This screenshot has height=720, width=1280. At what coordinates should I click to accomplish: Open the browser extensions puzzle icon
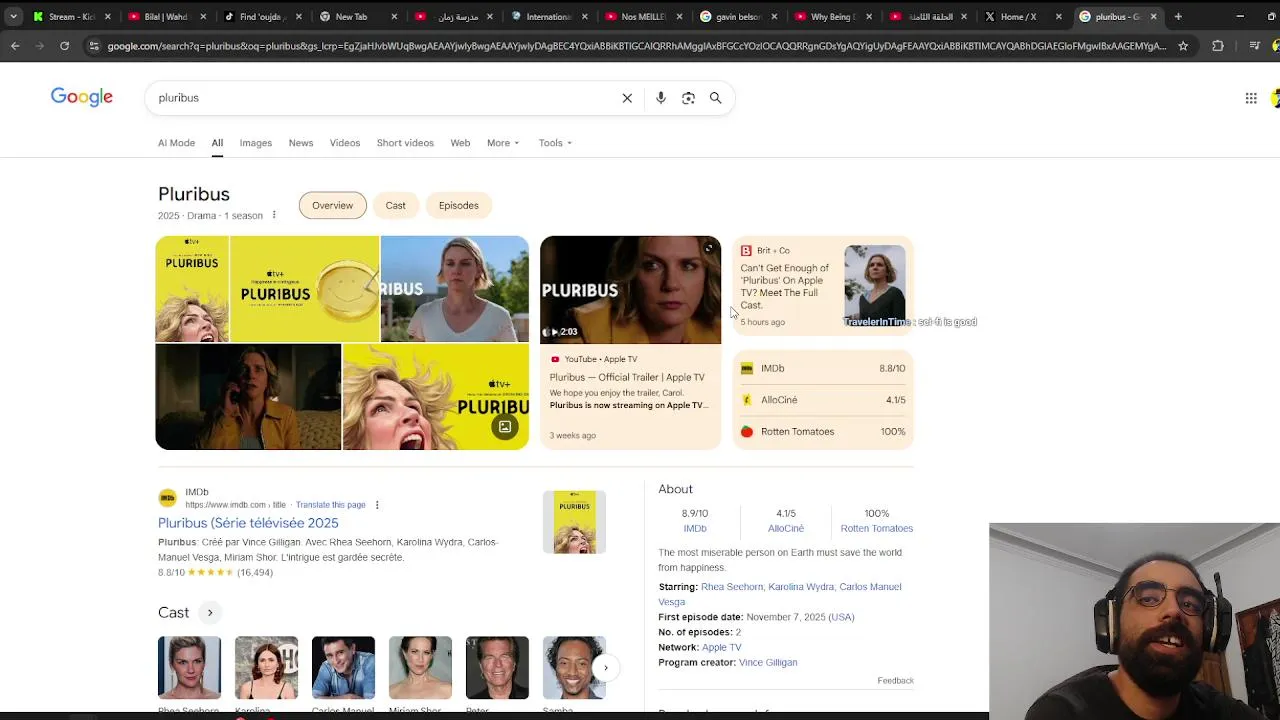[x=1217, y=46]
